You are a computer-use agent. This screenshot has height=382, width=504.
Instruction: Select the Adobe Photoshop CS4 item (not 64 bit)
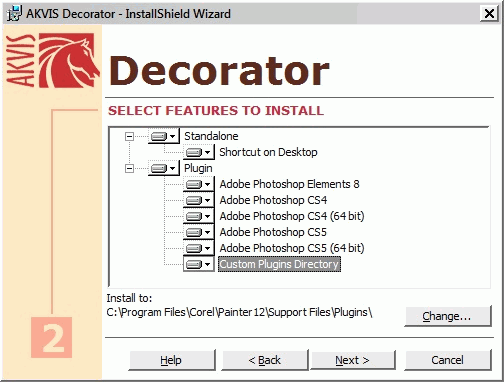tap(273, 200)
